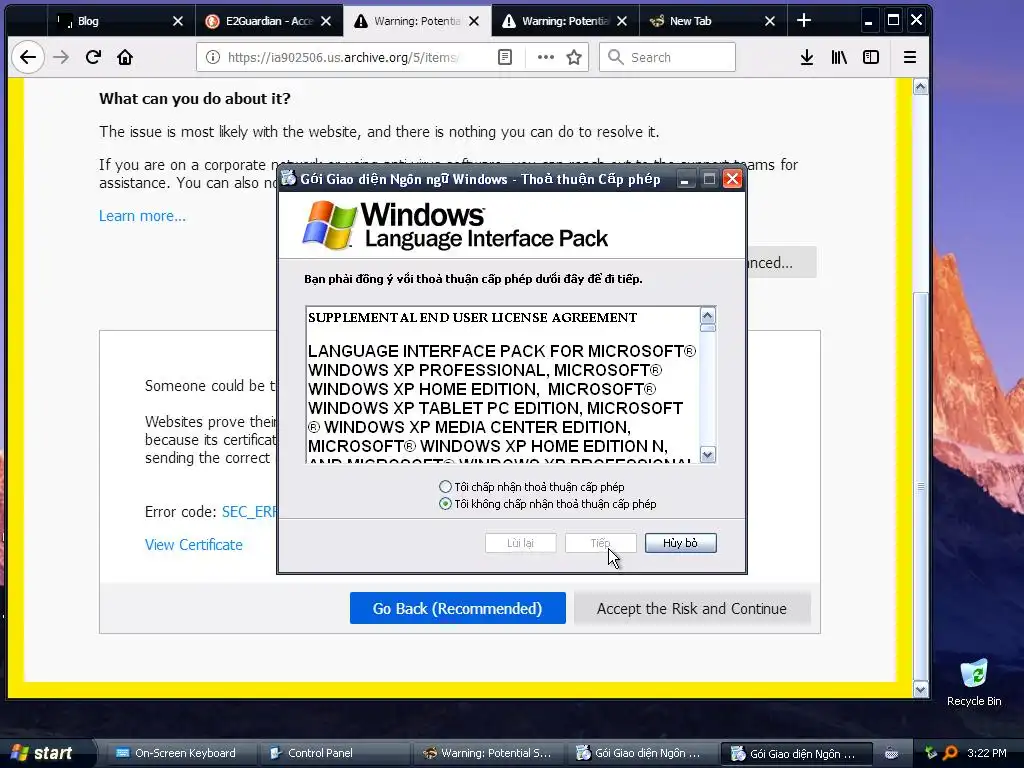Open a new tab with plus button
Image resolution: width=1024 pixels, height=768 pixels.
pyautogui.click(x=804, y=21)
